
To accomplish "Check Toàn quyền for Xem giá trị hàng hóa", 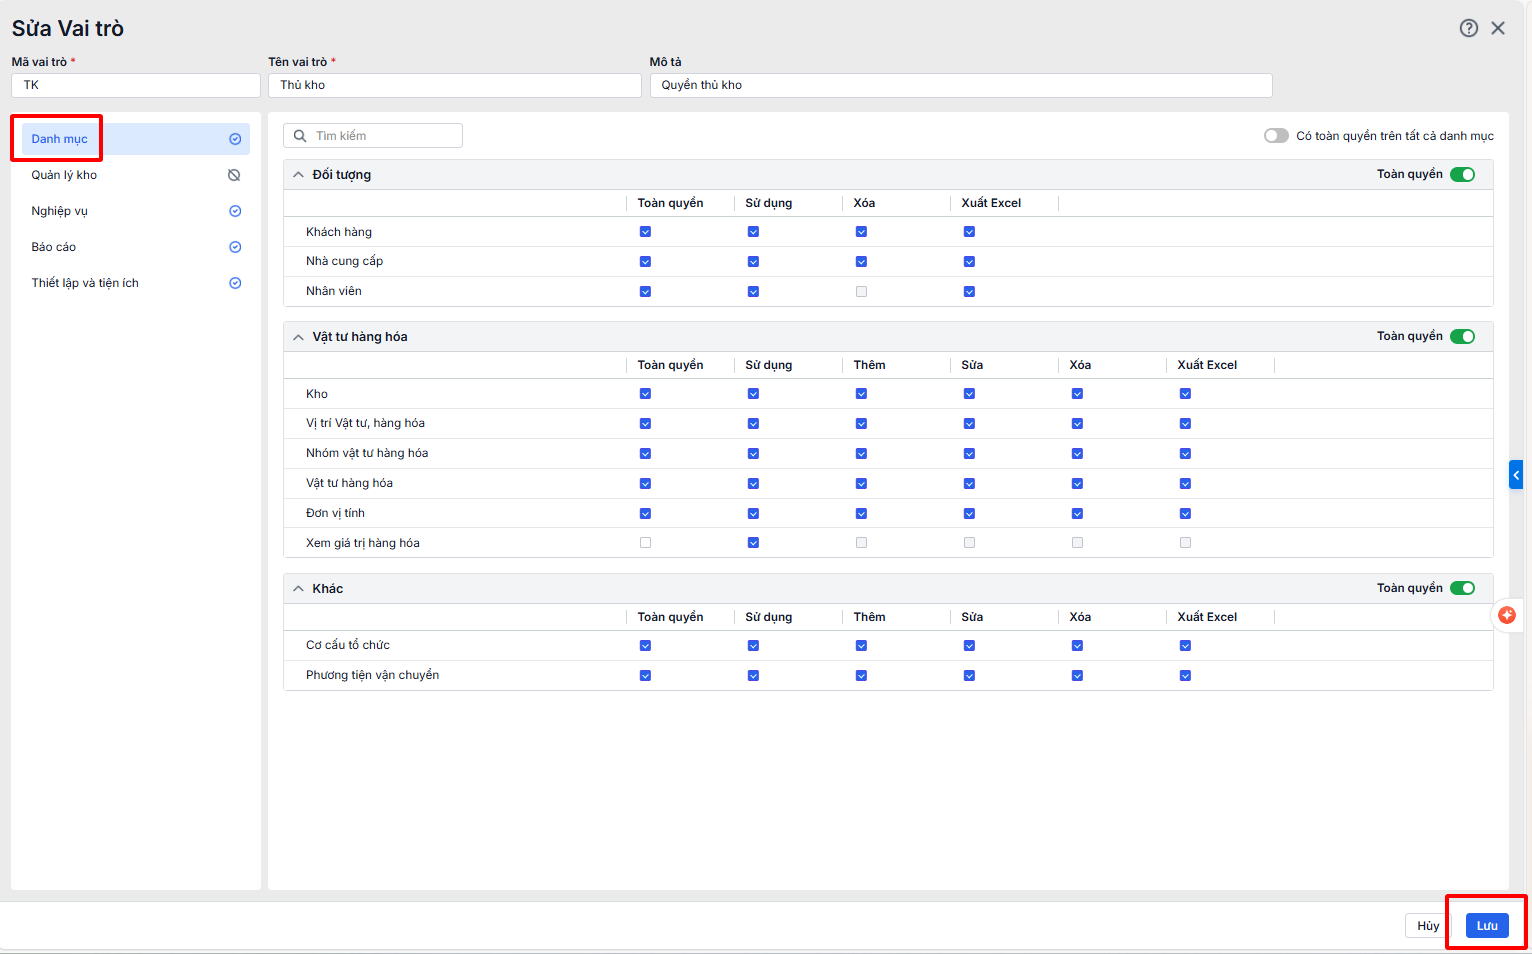I will point(645,543).
